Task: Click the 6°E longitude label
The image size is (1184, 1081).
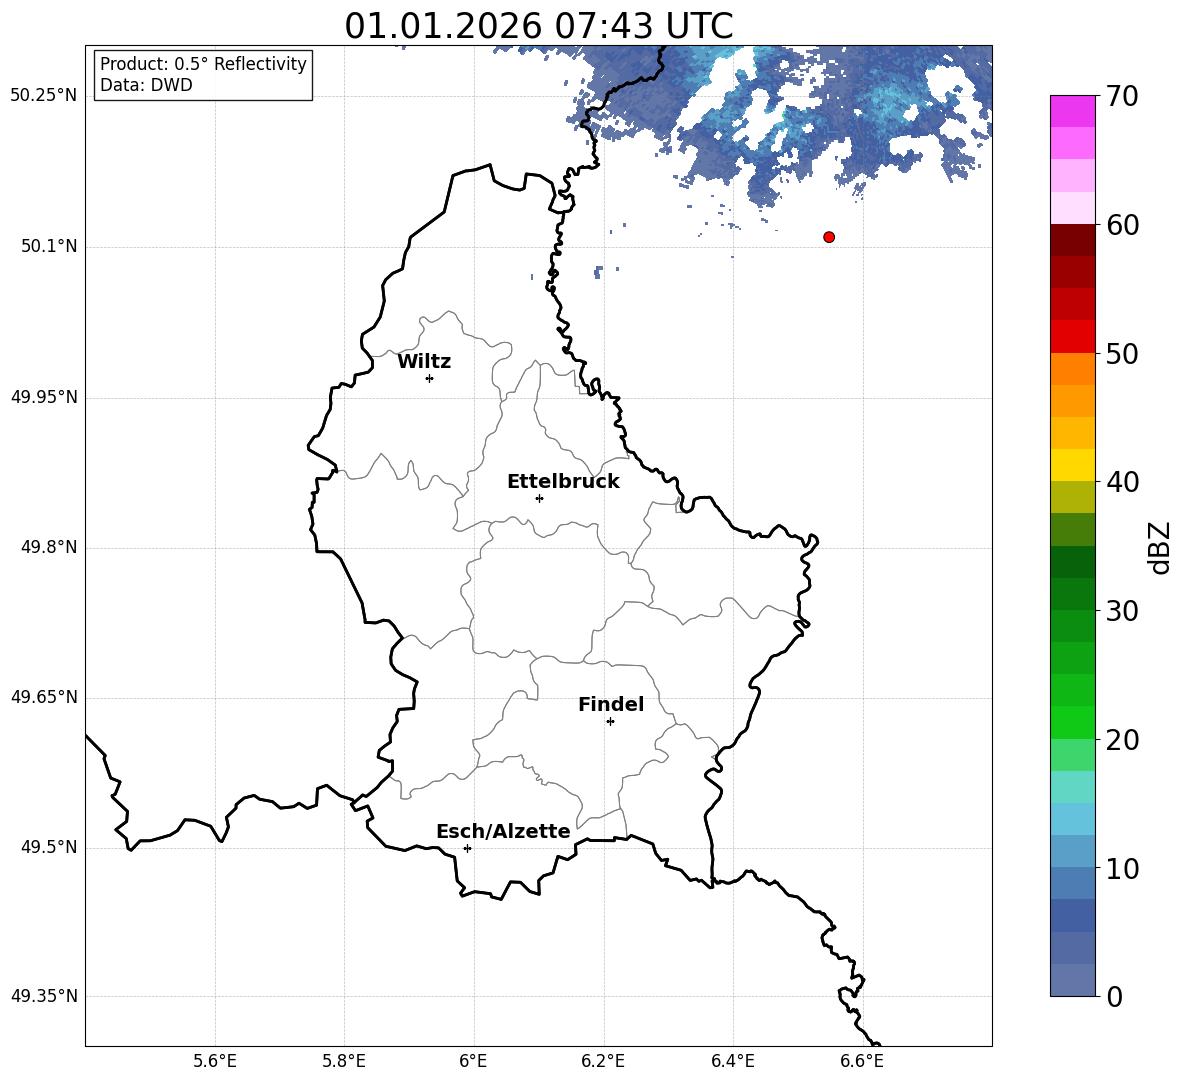Action: coord(473,1062)
